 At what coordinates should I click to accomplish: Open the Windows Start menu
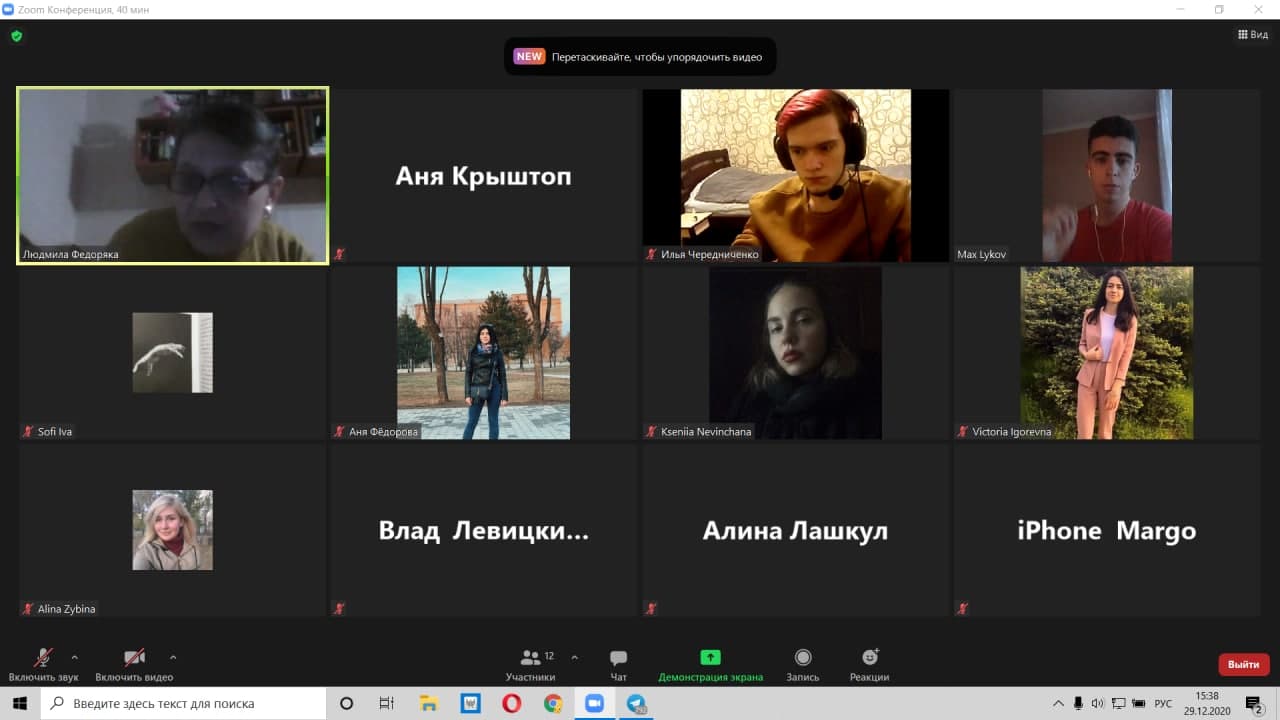[x=20, y=703]
